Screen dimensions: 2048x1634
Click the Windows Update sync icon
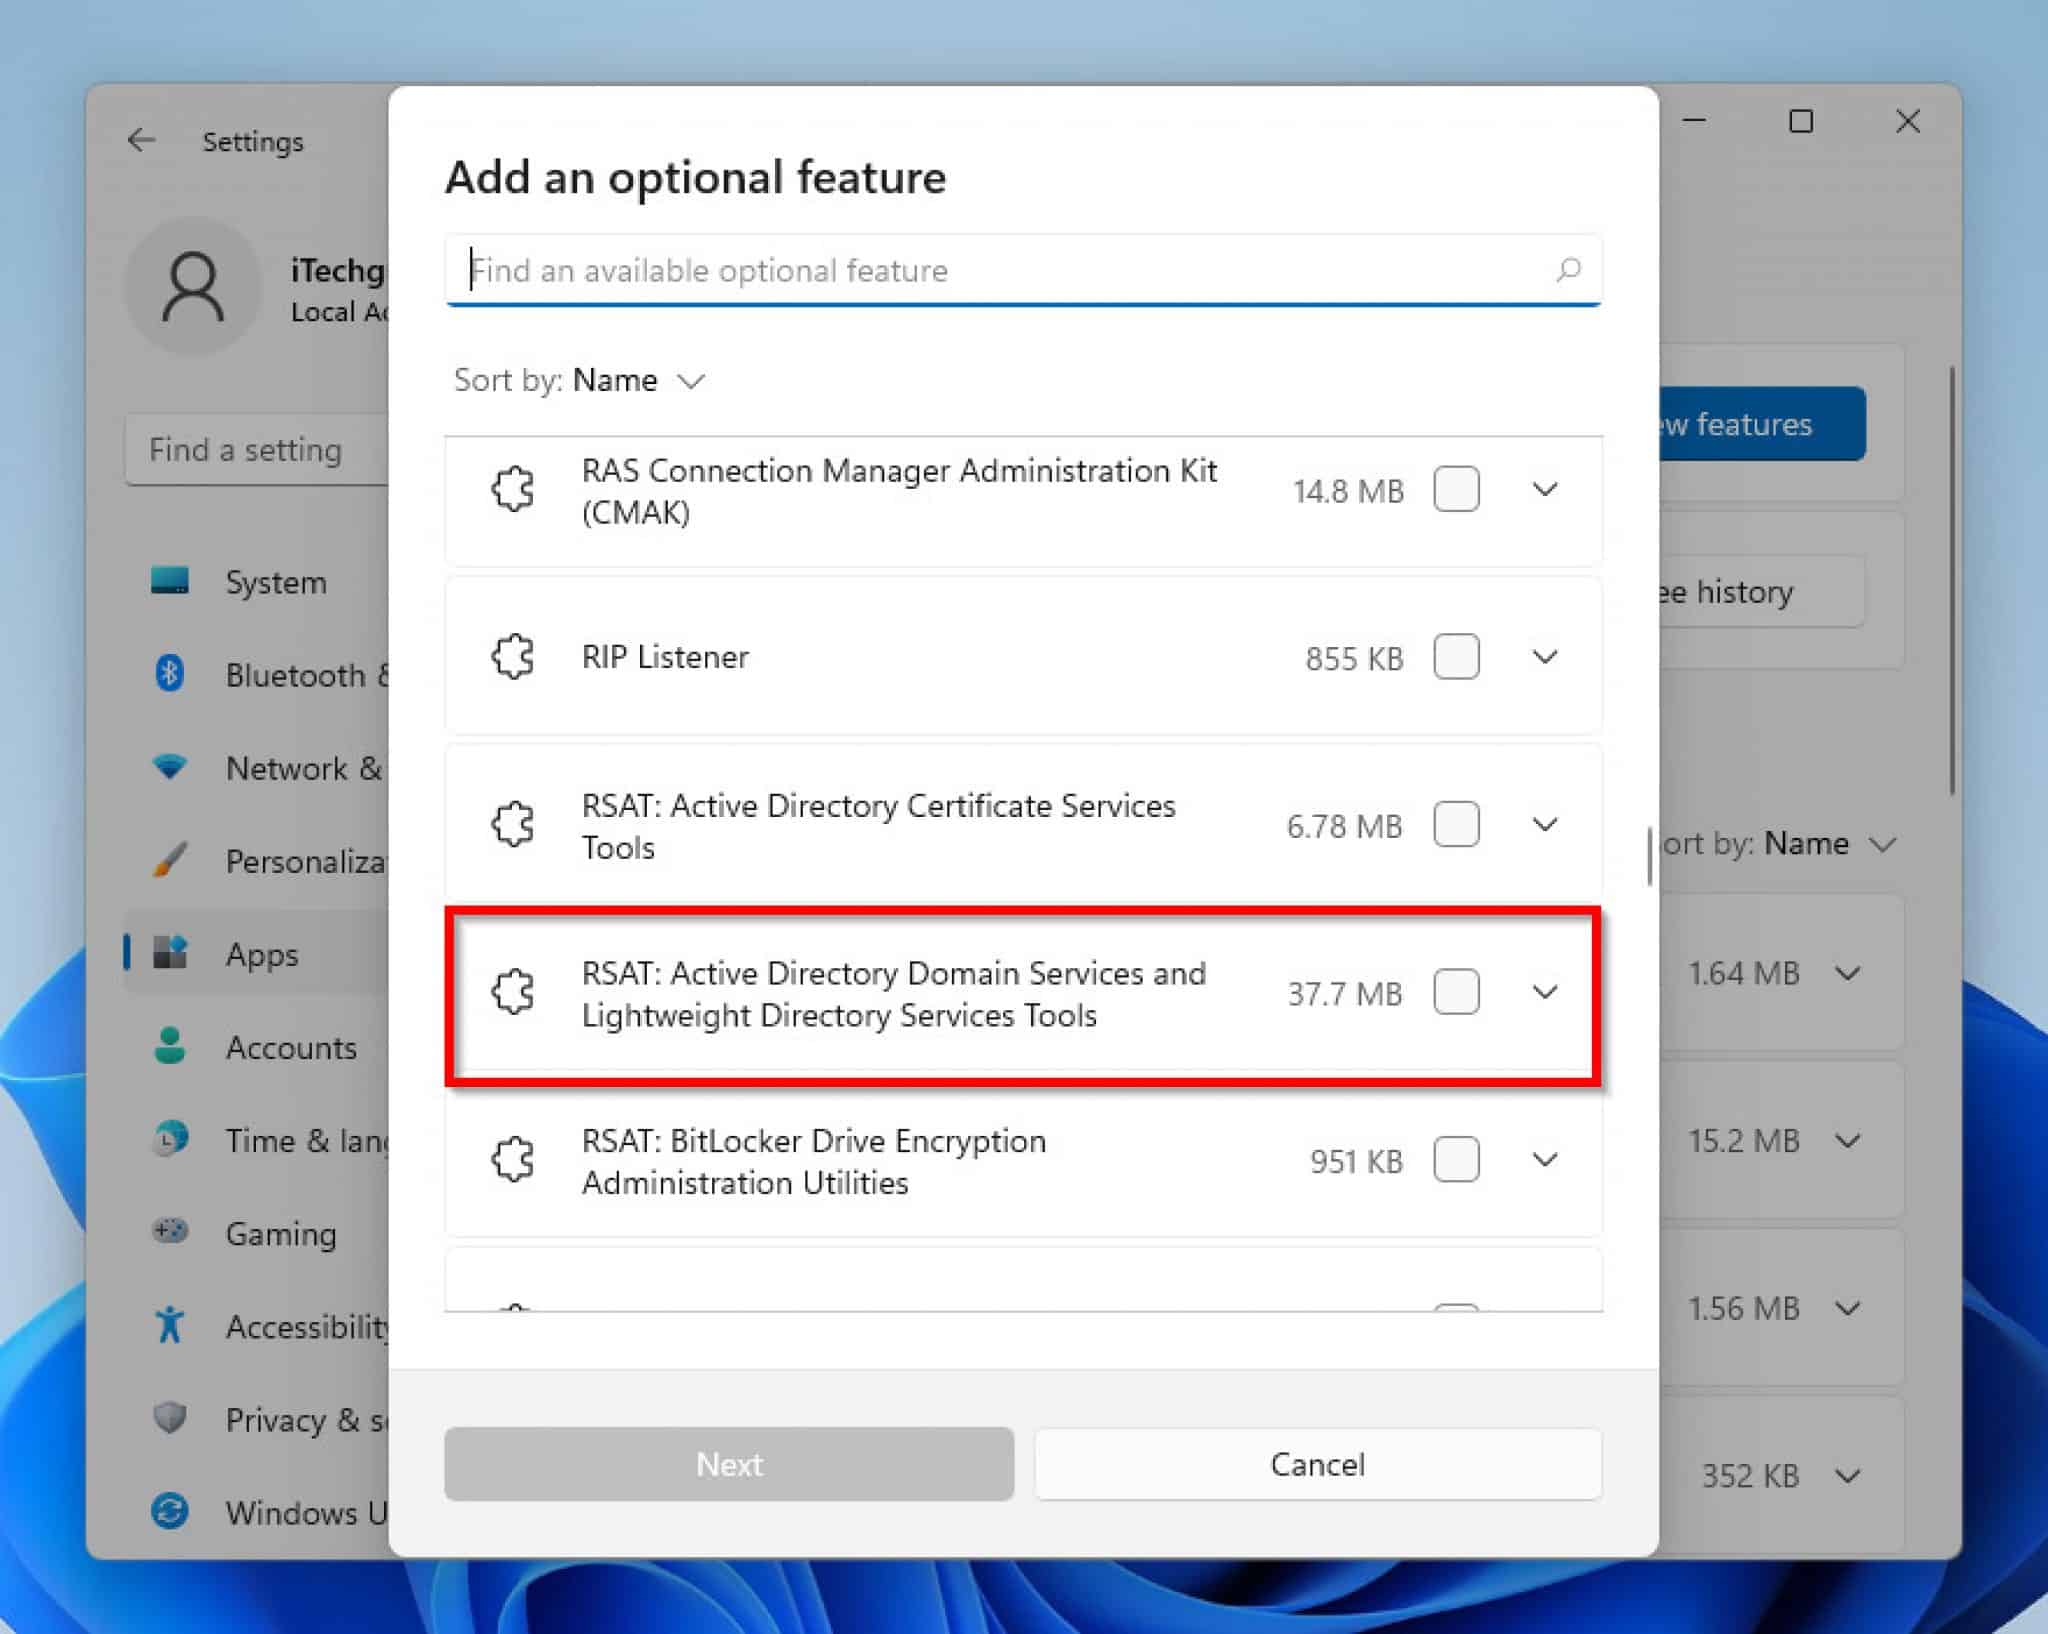pos(169,1511)
